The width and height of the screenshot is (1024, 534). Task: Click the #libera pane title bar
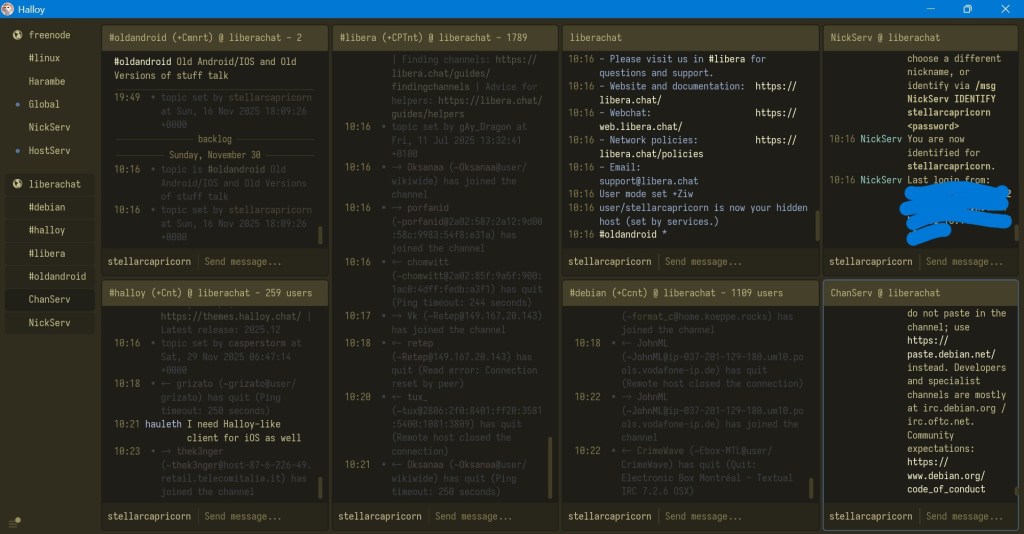coord(445,38)
